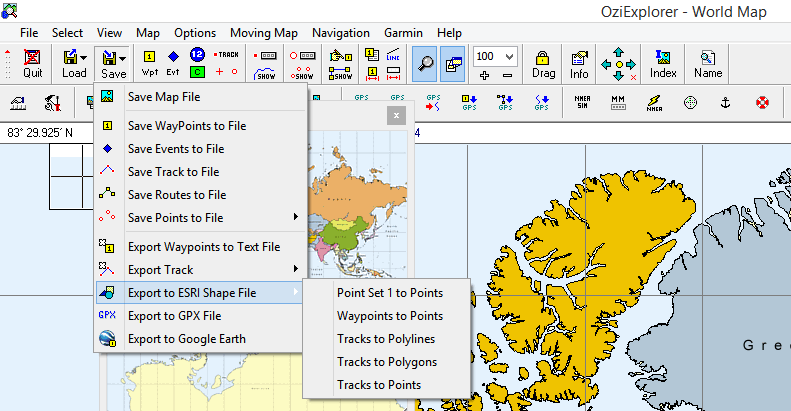Screen dimensions: 791x411
Task: Click the GPS track download icon
Action: click(x=541, y=102)
